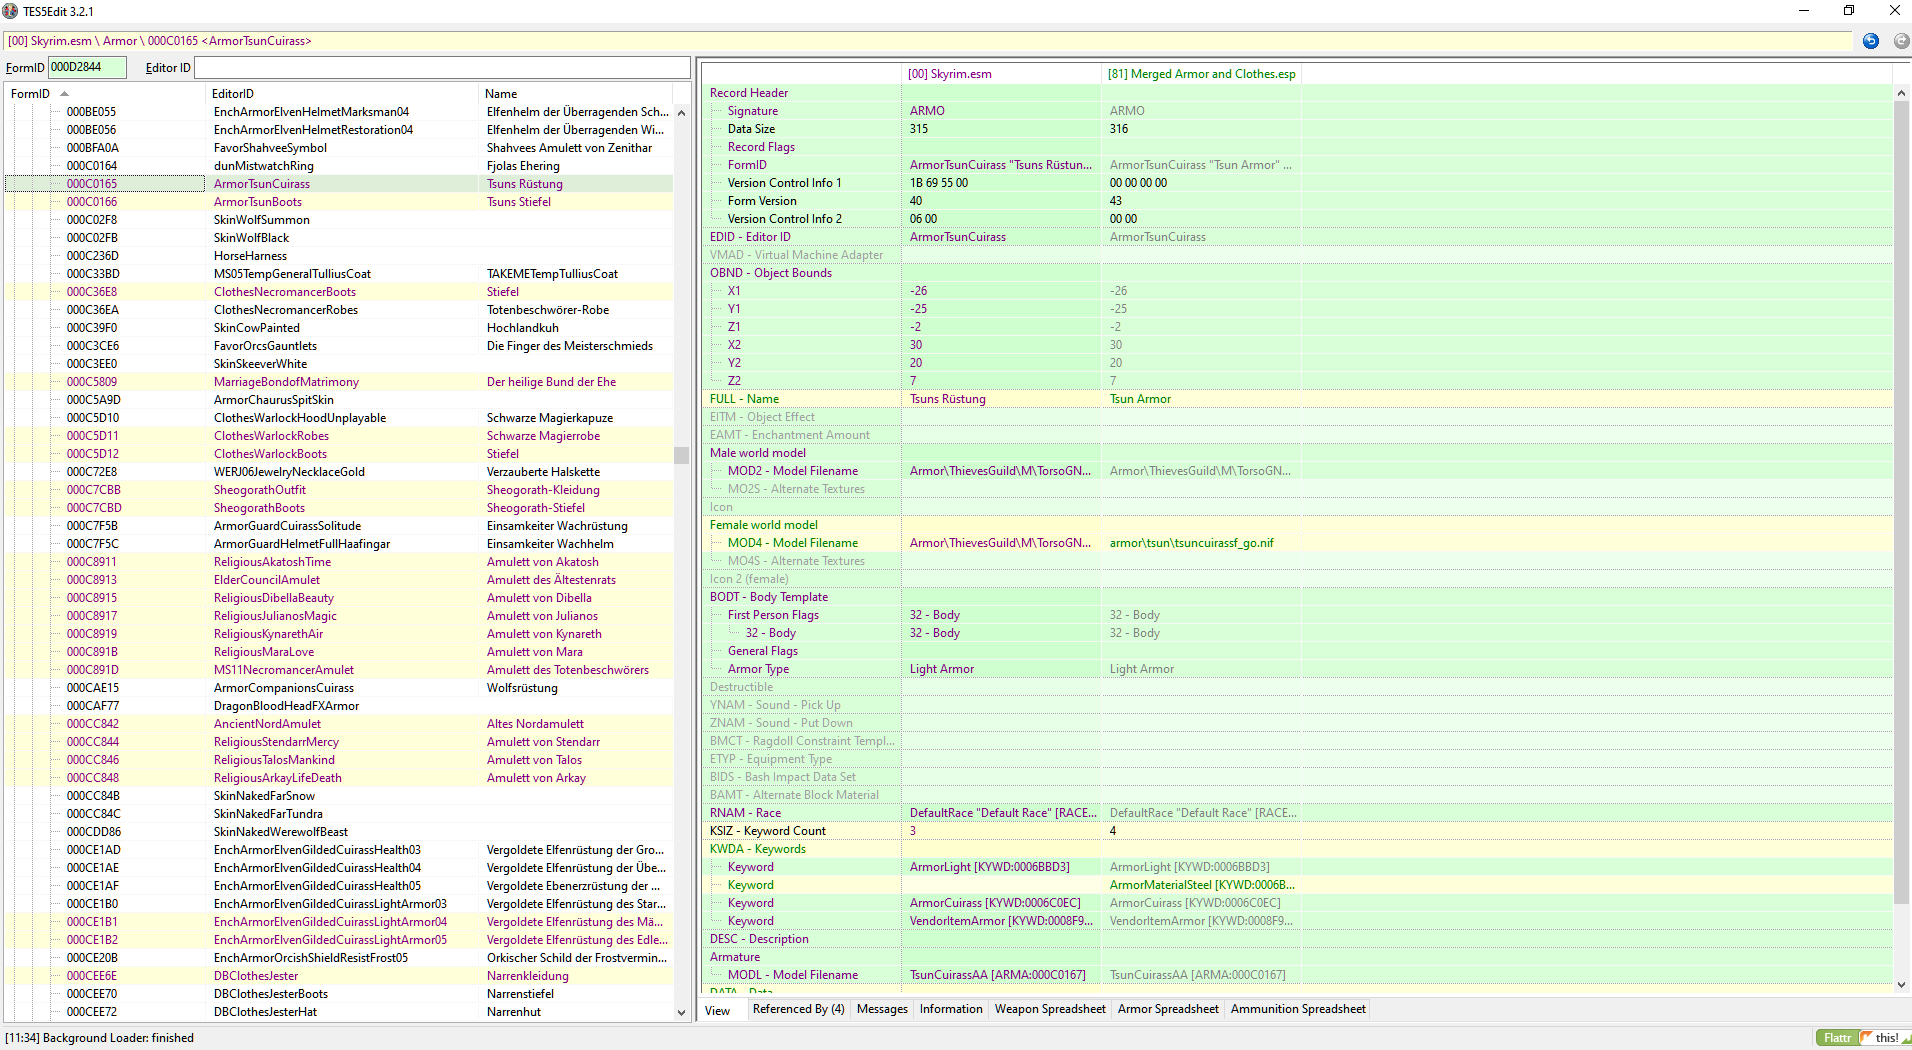Click the Data Size field row
1912x1050 pixels.
[x=1297, y=129]
